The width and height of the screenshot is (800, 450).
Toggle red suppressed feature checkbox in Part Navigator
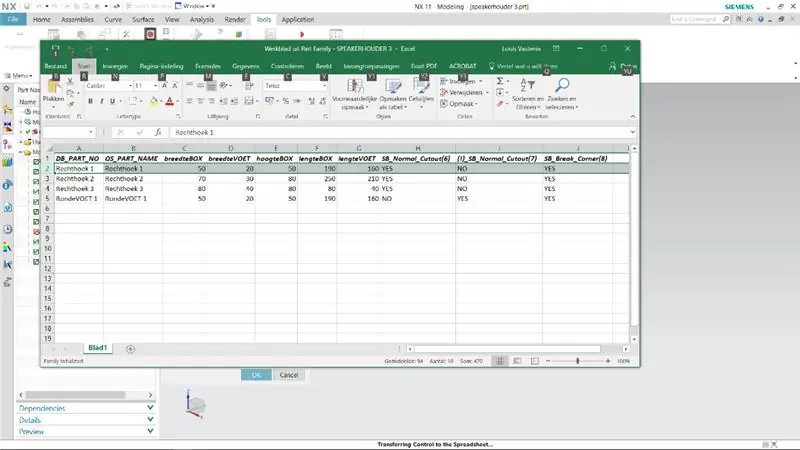pyautogui.click(x=36, y=232)
